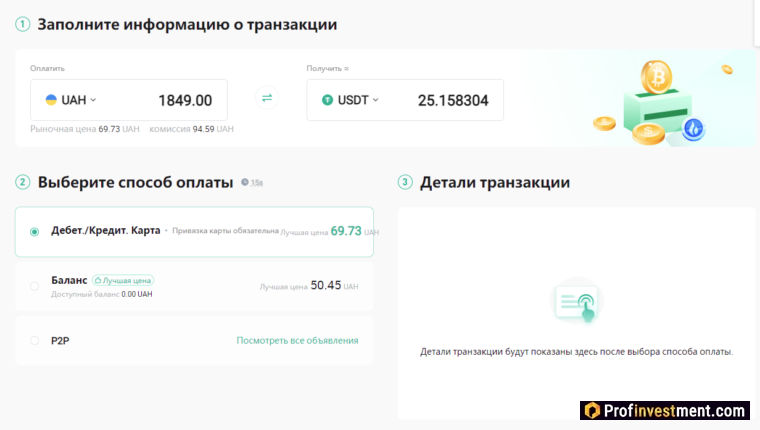Click the Оплатить field label
The height and width of the screenshot is (430, 760).
47,68
